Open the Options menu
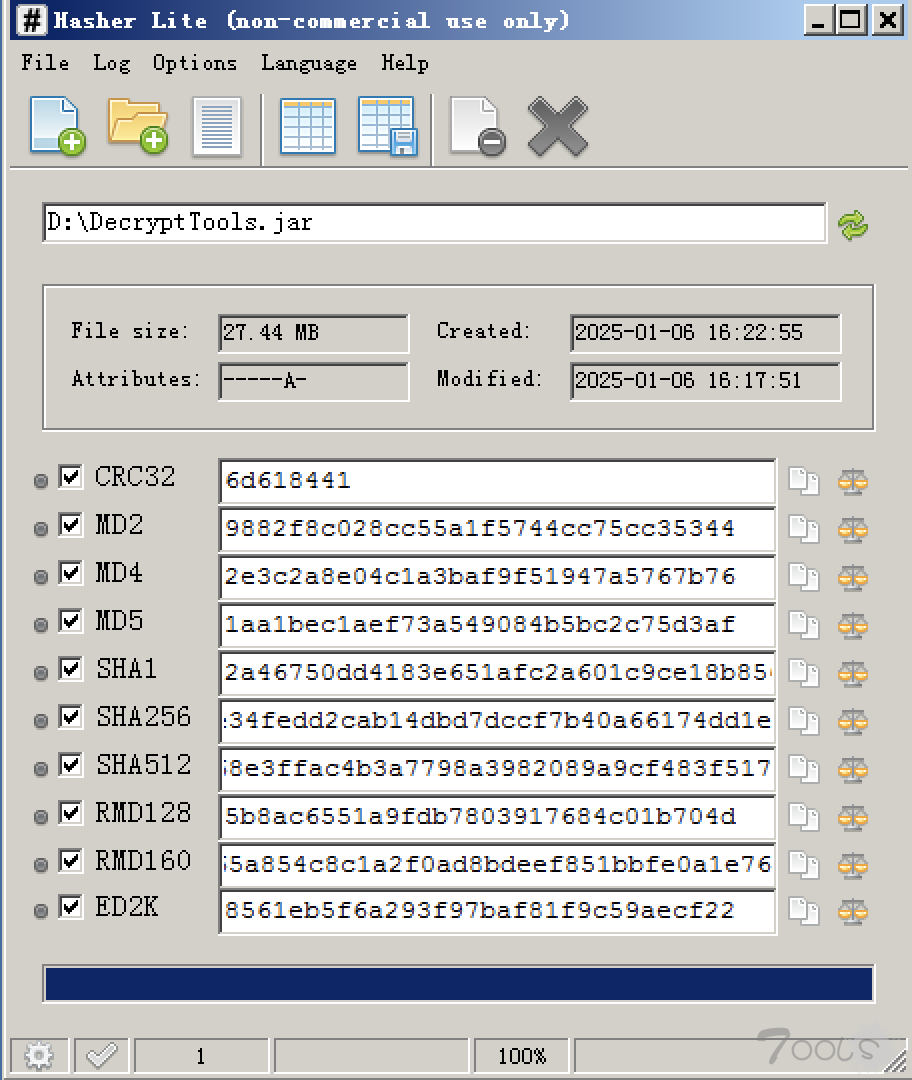Screen dimensions: 912x1080 coord(195,63)
